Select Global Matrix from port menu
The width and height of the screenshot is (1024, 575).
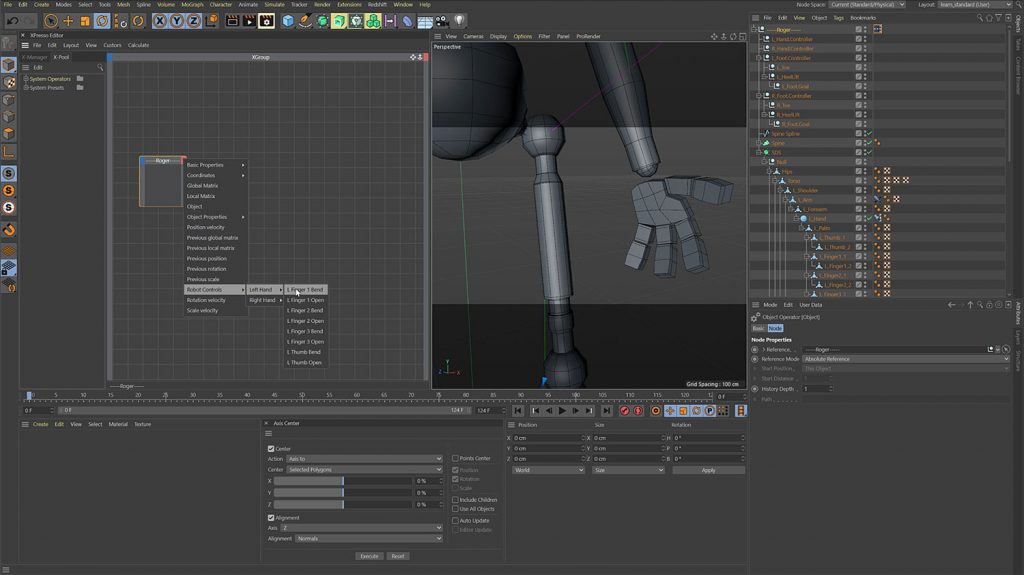(202, 186)
